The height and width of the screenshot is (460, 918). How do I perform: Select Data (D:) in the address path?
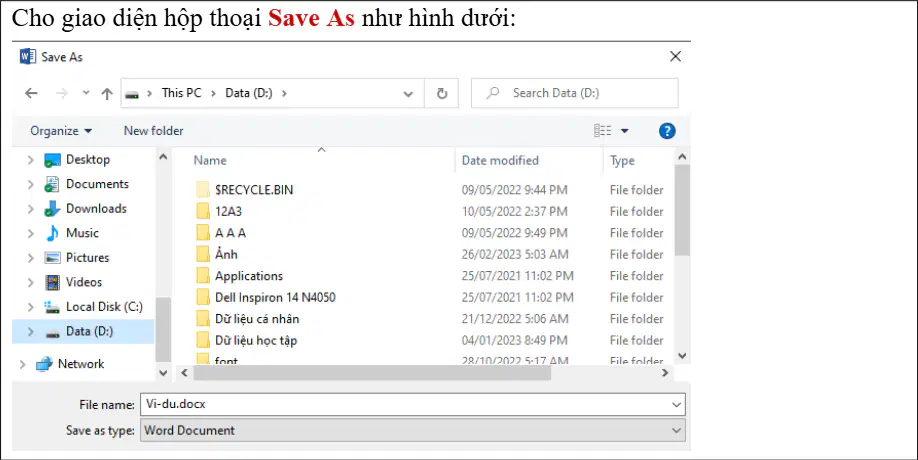[249, 93]
